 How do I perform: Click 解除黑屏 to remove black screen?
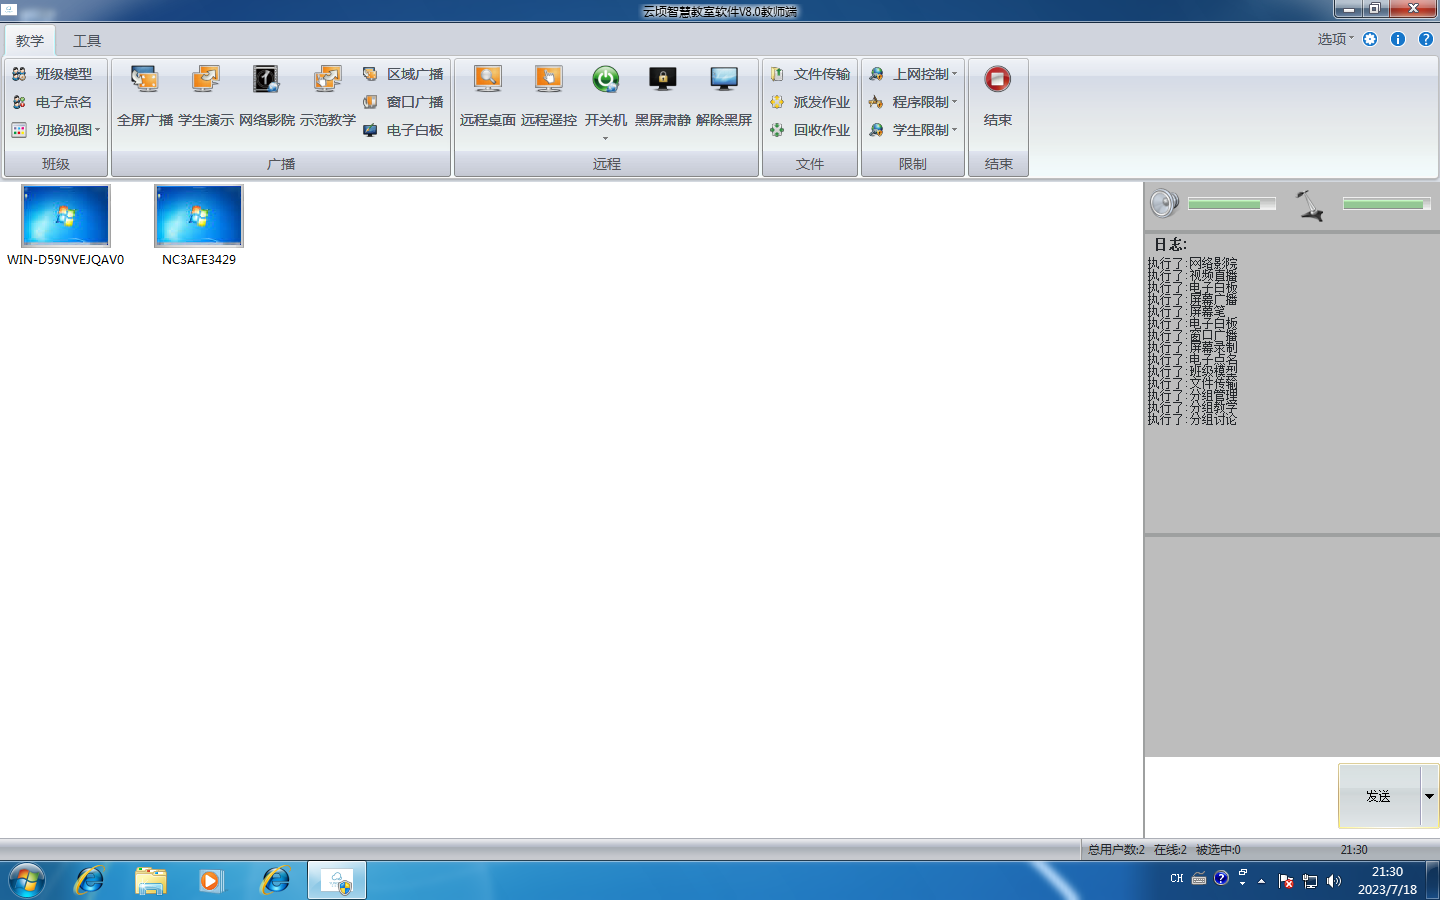tap(723, 95)
